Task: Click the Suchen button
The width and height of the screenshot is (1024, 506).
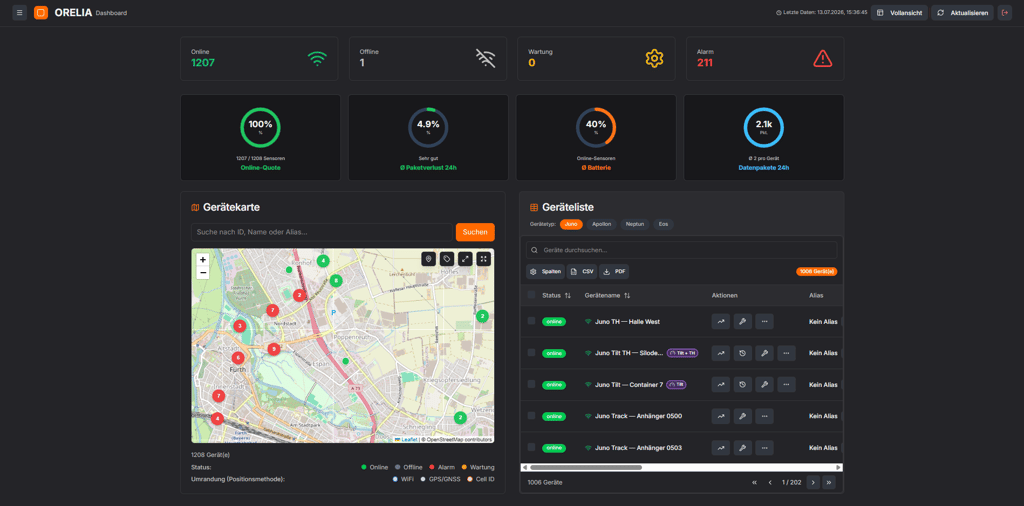Action: [475, 232]
